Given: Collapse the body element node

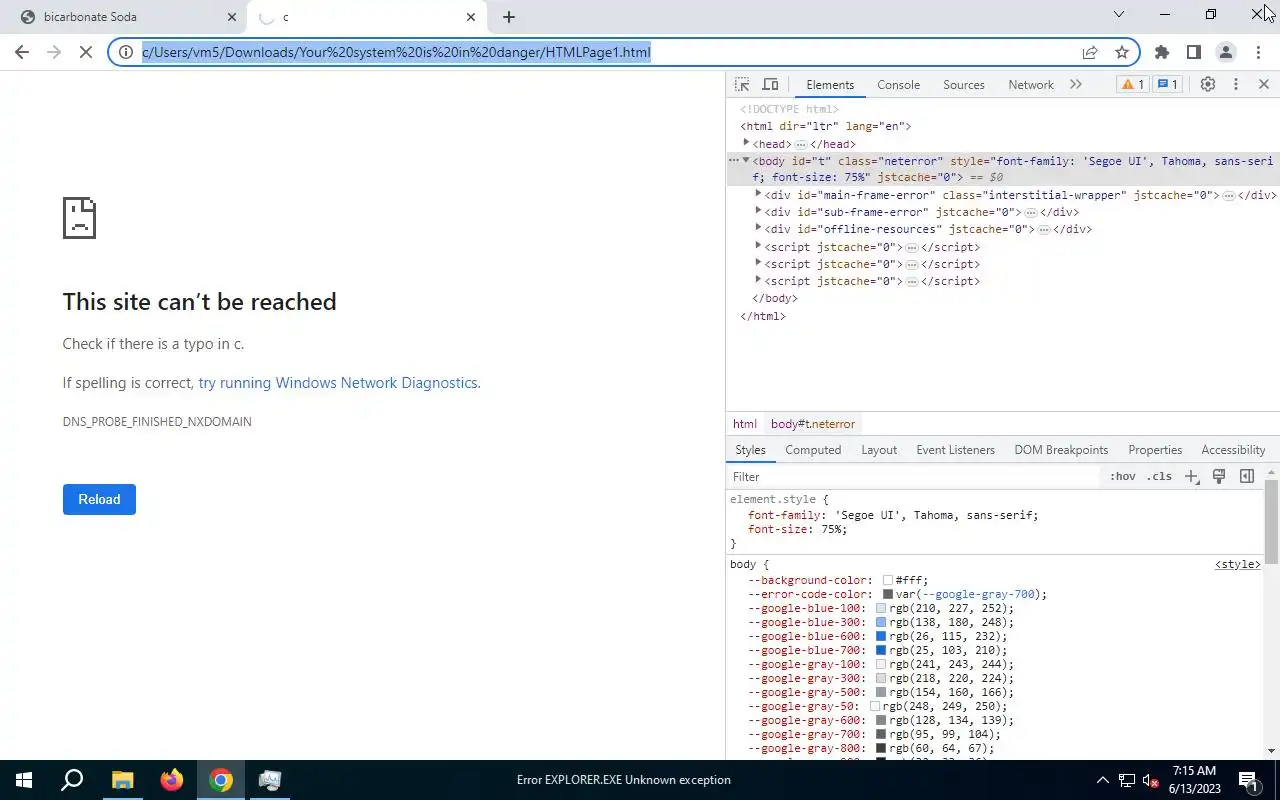Looking at the screenshot, I should pyautogui.click(x=746, y=160).
